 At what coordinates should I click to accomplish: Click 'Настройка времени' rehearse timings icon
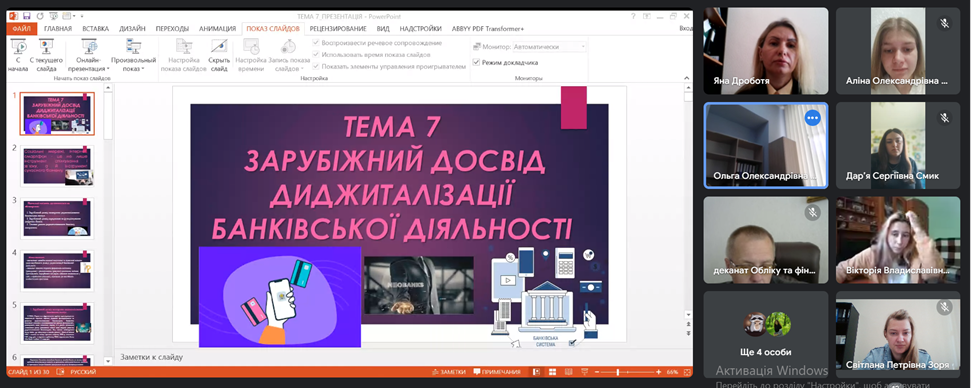pos(251,46)
